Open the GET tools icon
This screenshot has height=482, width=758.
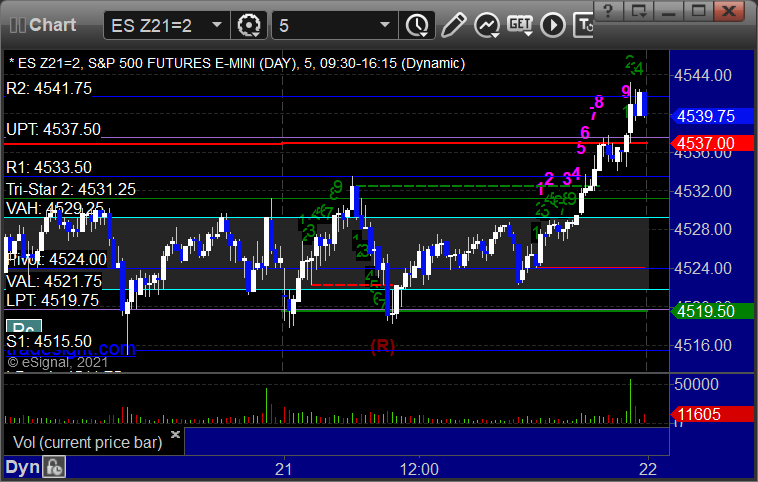pyautogui.click(x=520, y=25)
